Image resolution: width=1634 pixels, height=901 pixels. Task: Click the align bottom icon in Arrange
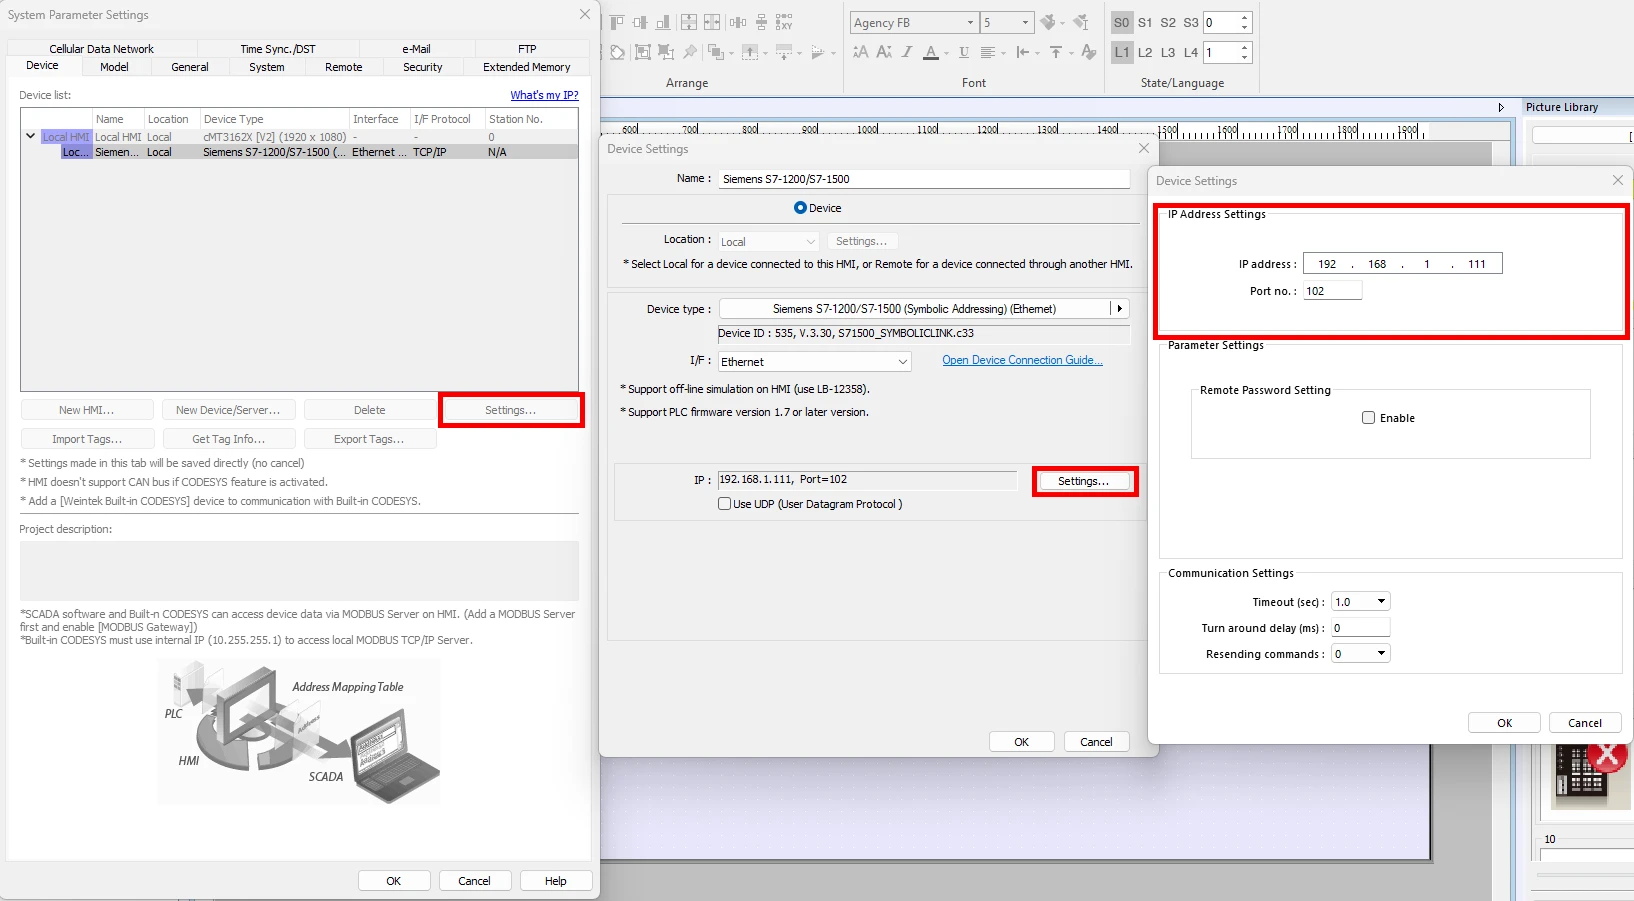(663, 22)
